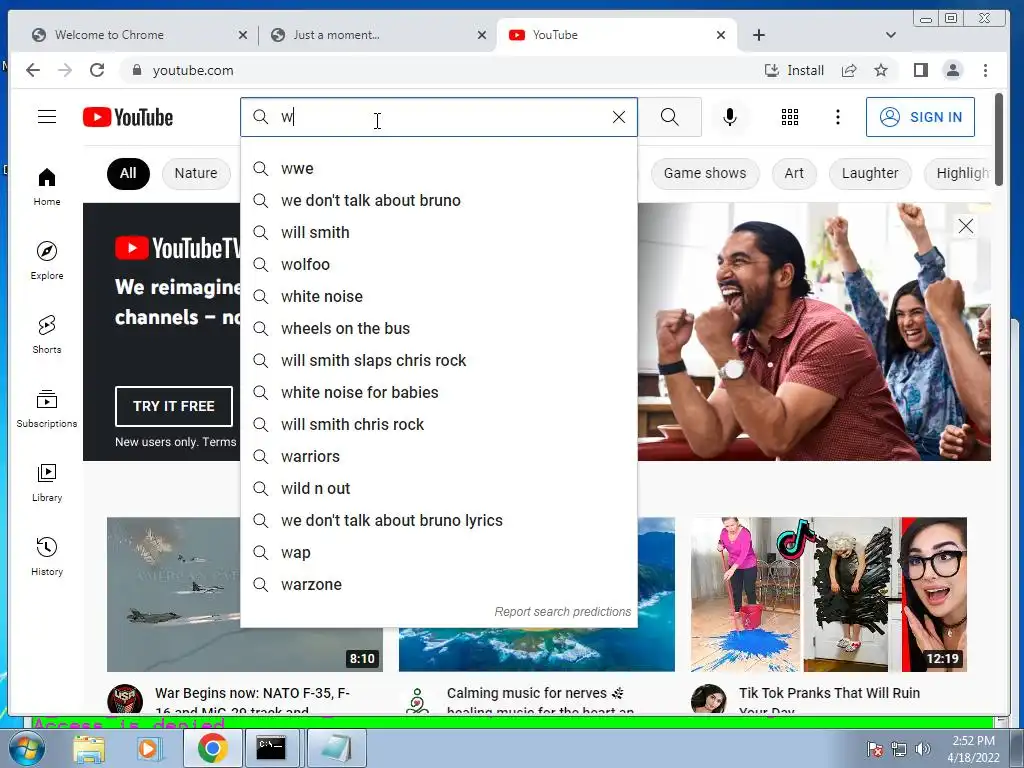
Task: Choose the 'warriors' suggestion
Action: [439, 456]
